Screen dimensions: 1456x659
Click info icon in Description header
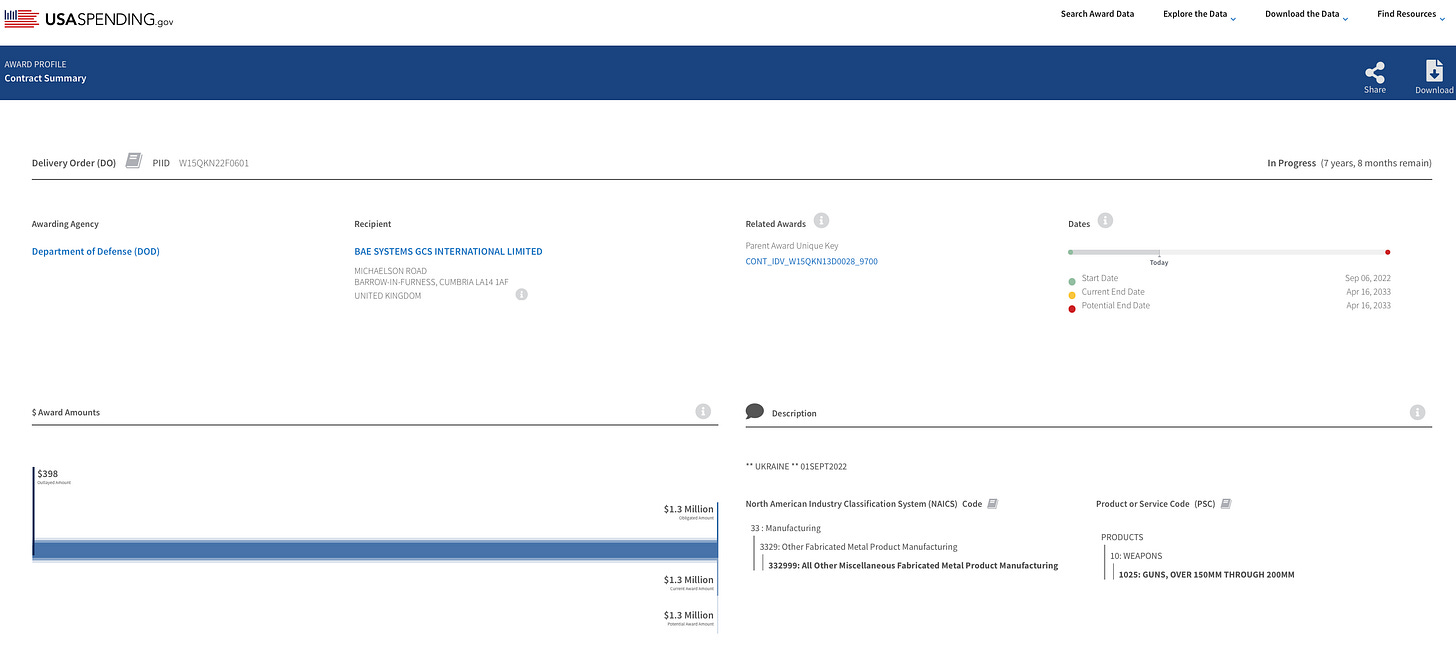pos(1417,412)
